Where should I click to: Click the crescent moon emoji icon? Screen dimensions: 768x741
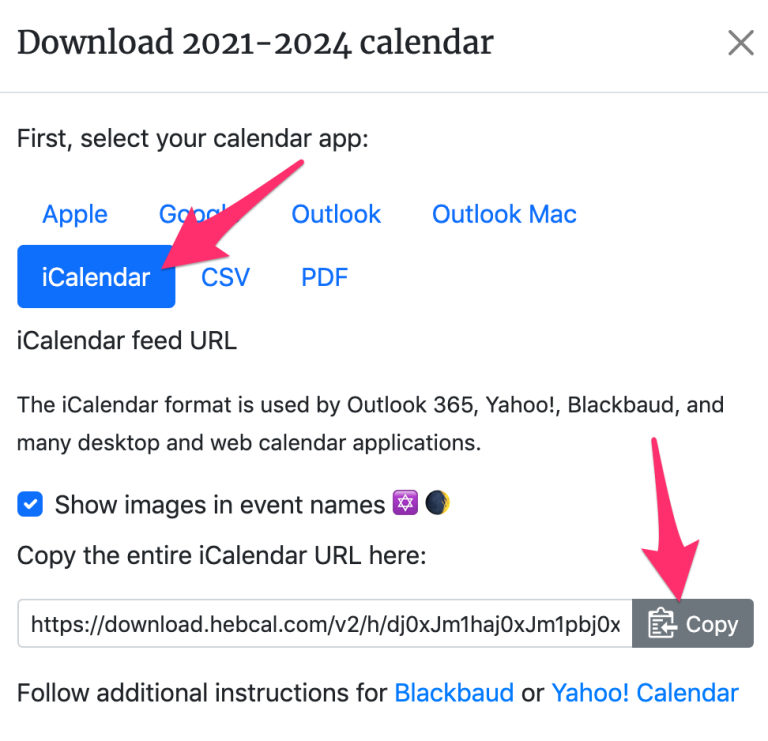437,503
